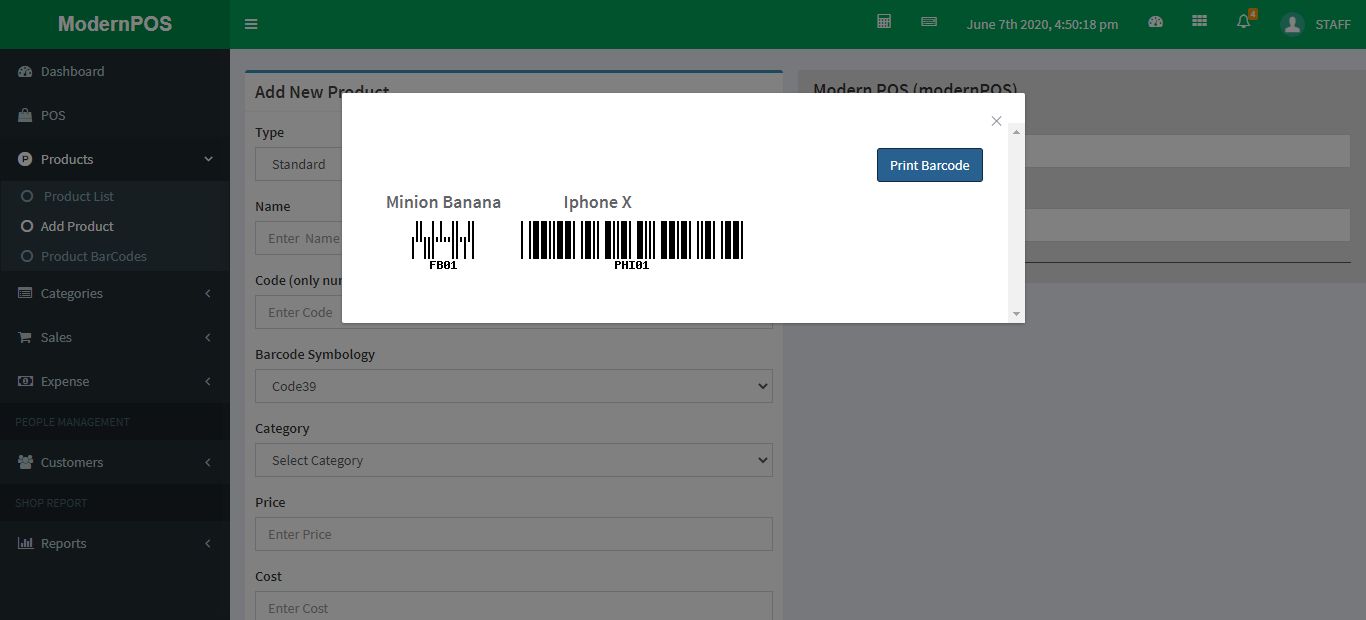Open the calculator icon in top bar
The image size is (1366, 620).
tap(884, 21)
